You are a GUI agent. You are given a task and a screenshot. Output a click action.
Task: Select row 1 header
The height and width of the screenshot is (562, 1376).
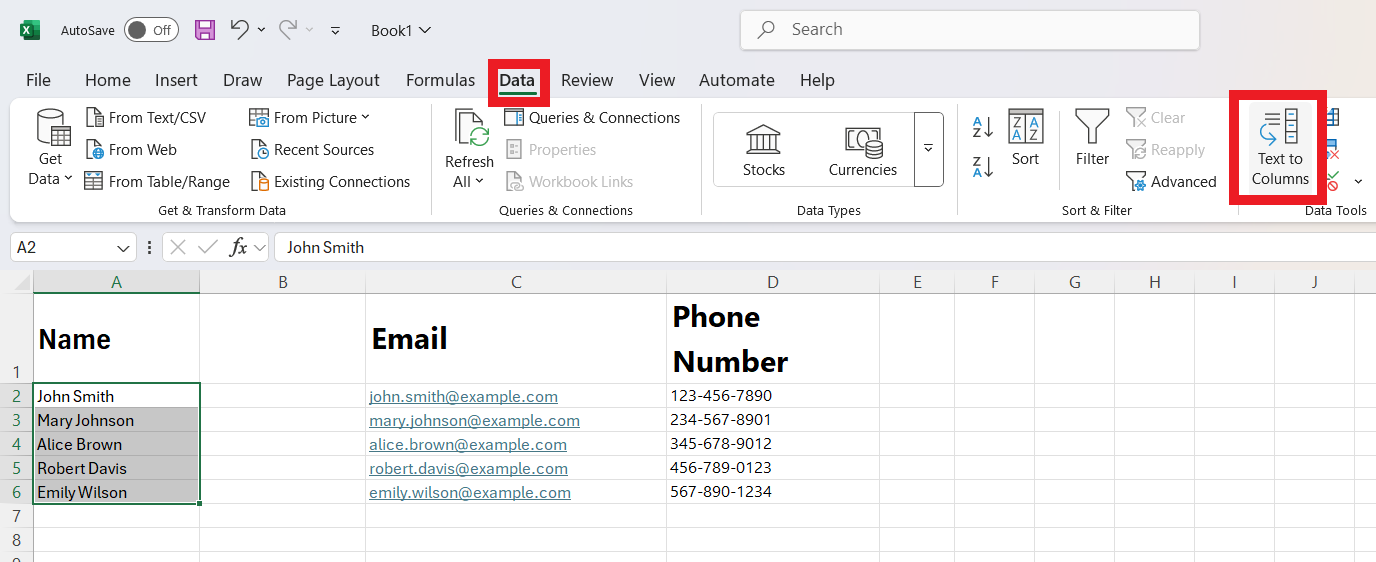coord(16,339)
